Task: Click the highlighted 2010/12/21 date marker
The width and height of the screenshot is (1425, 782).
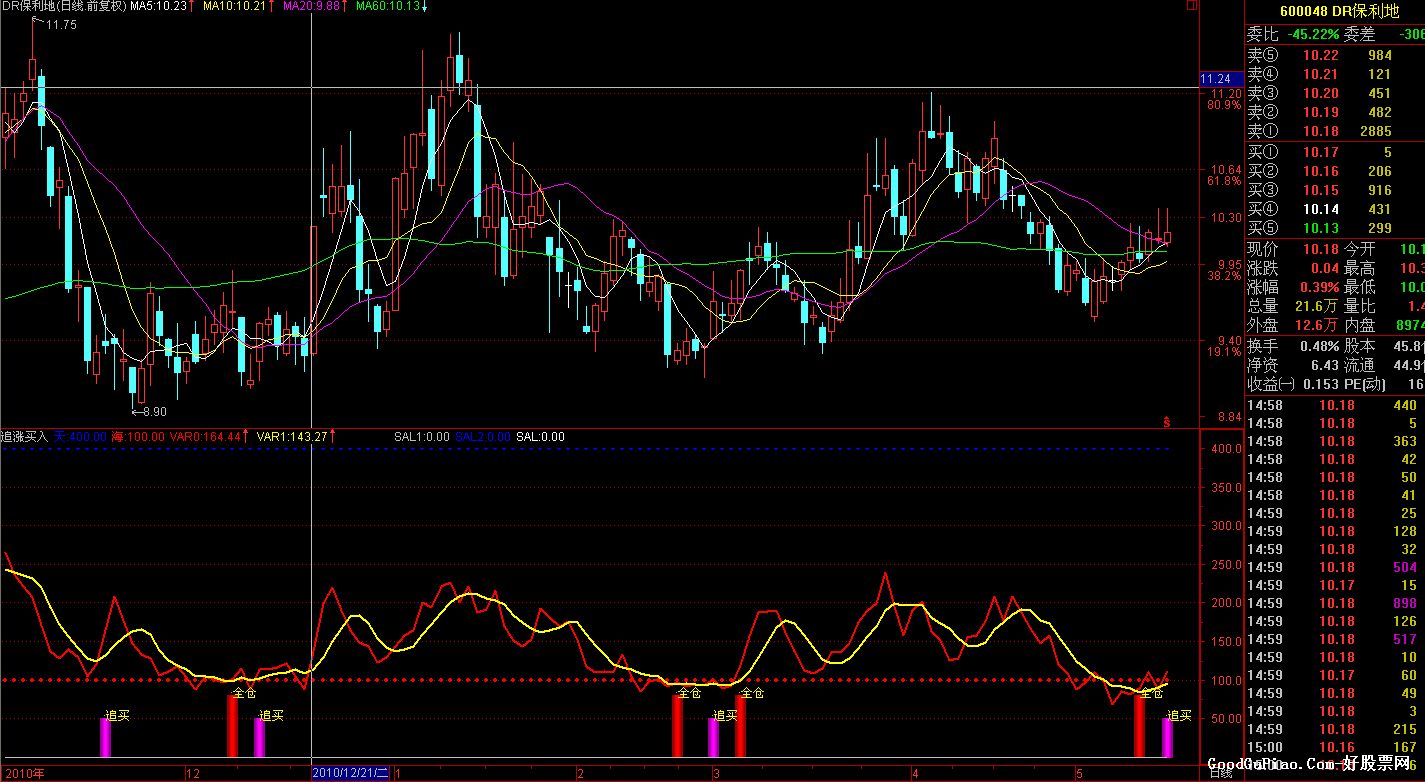Action: pos(352,773)
